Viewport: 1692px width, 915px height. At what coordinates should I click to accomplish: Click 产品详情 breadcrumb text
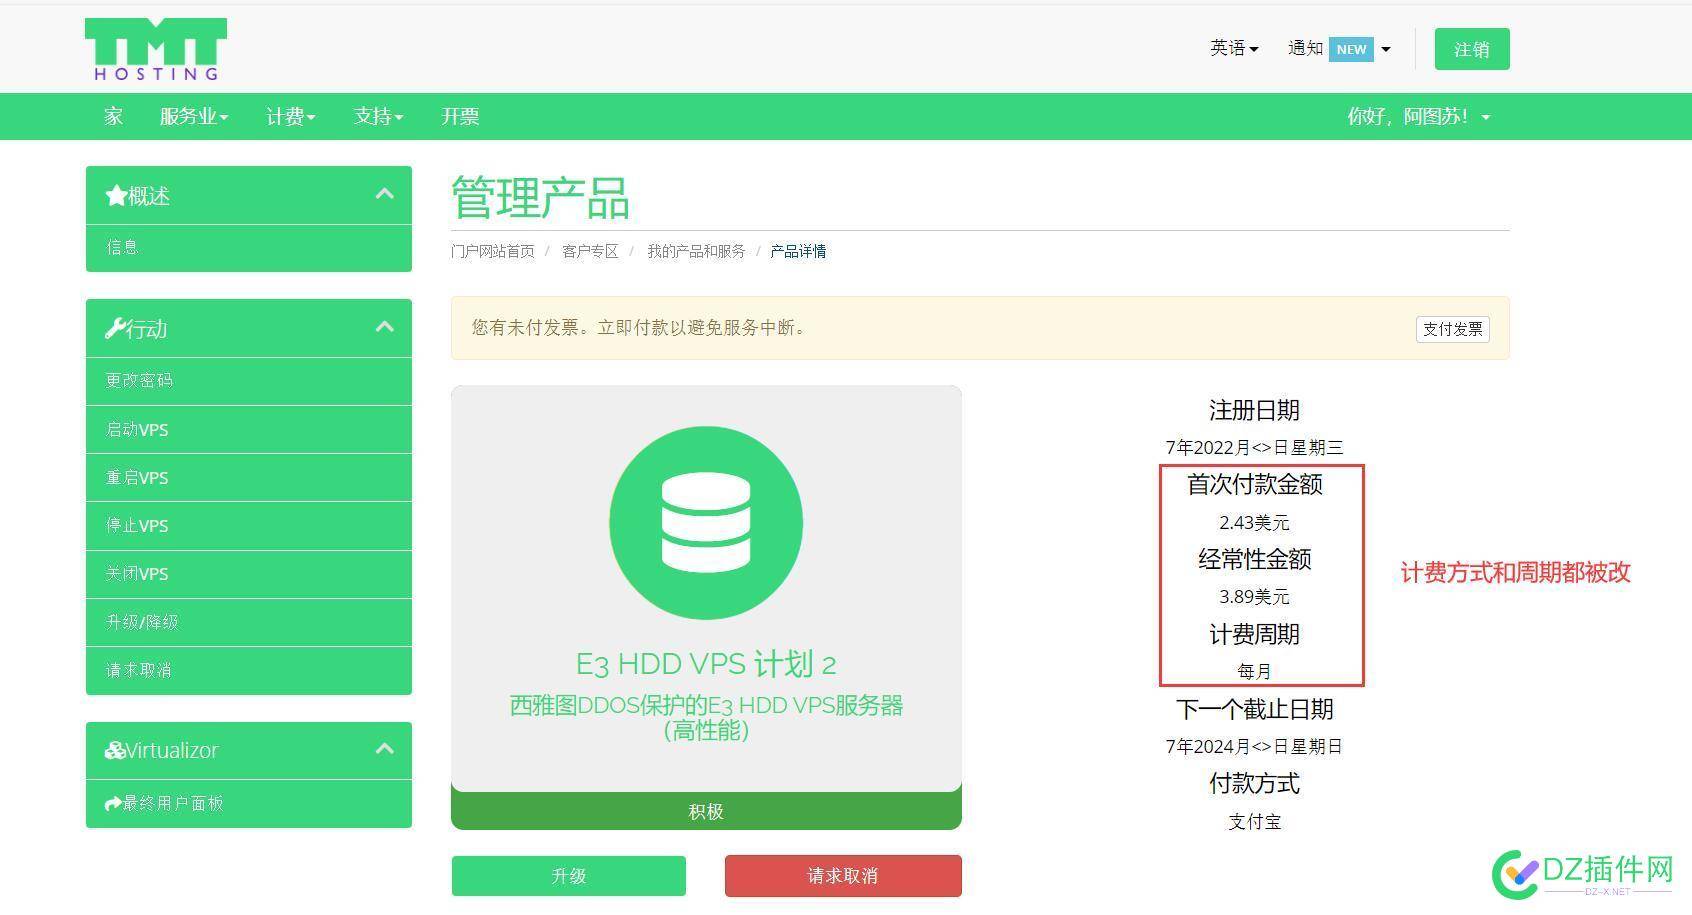click(798, 251)
